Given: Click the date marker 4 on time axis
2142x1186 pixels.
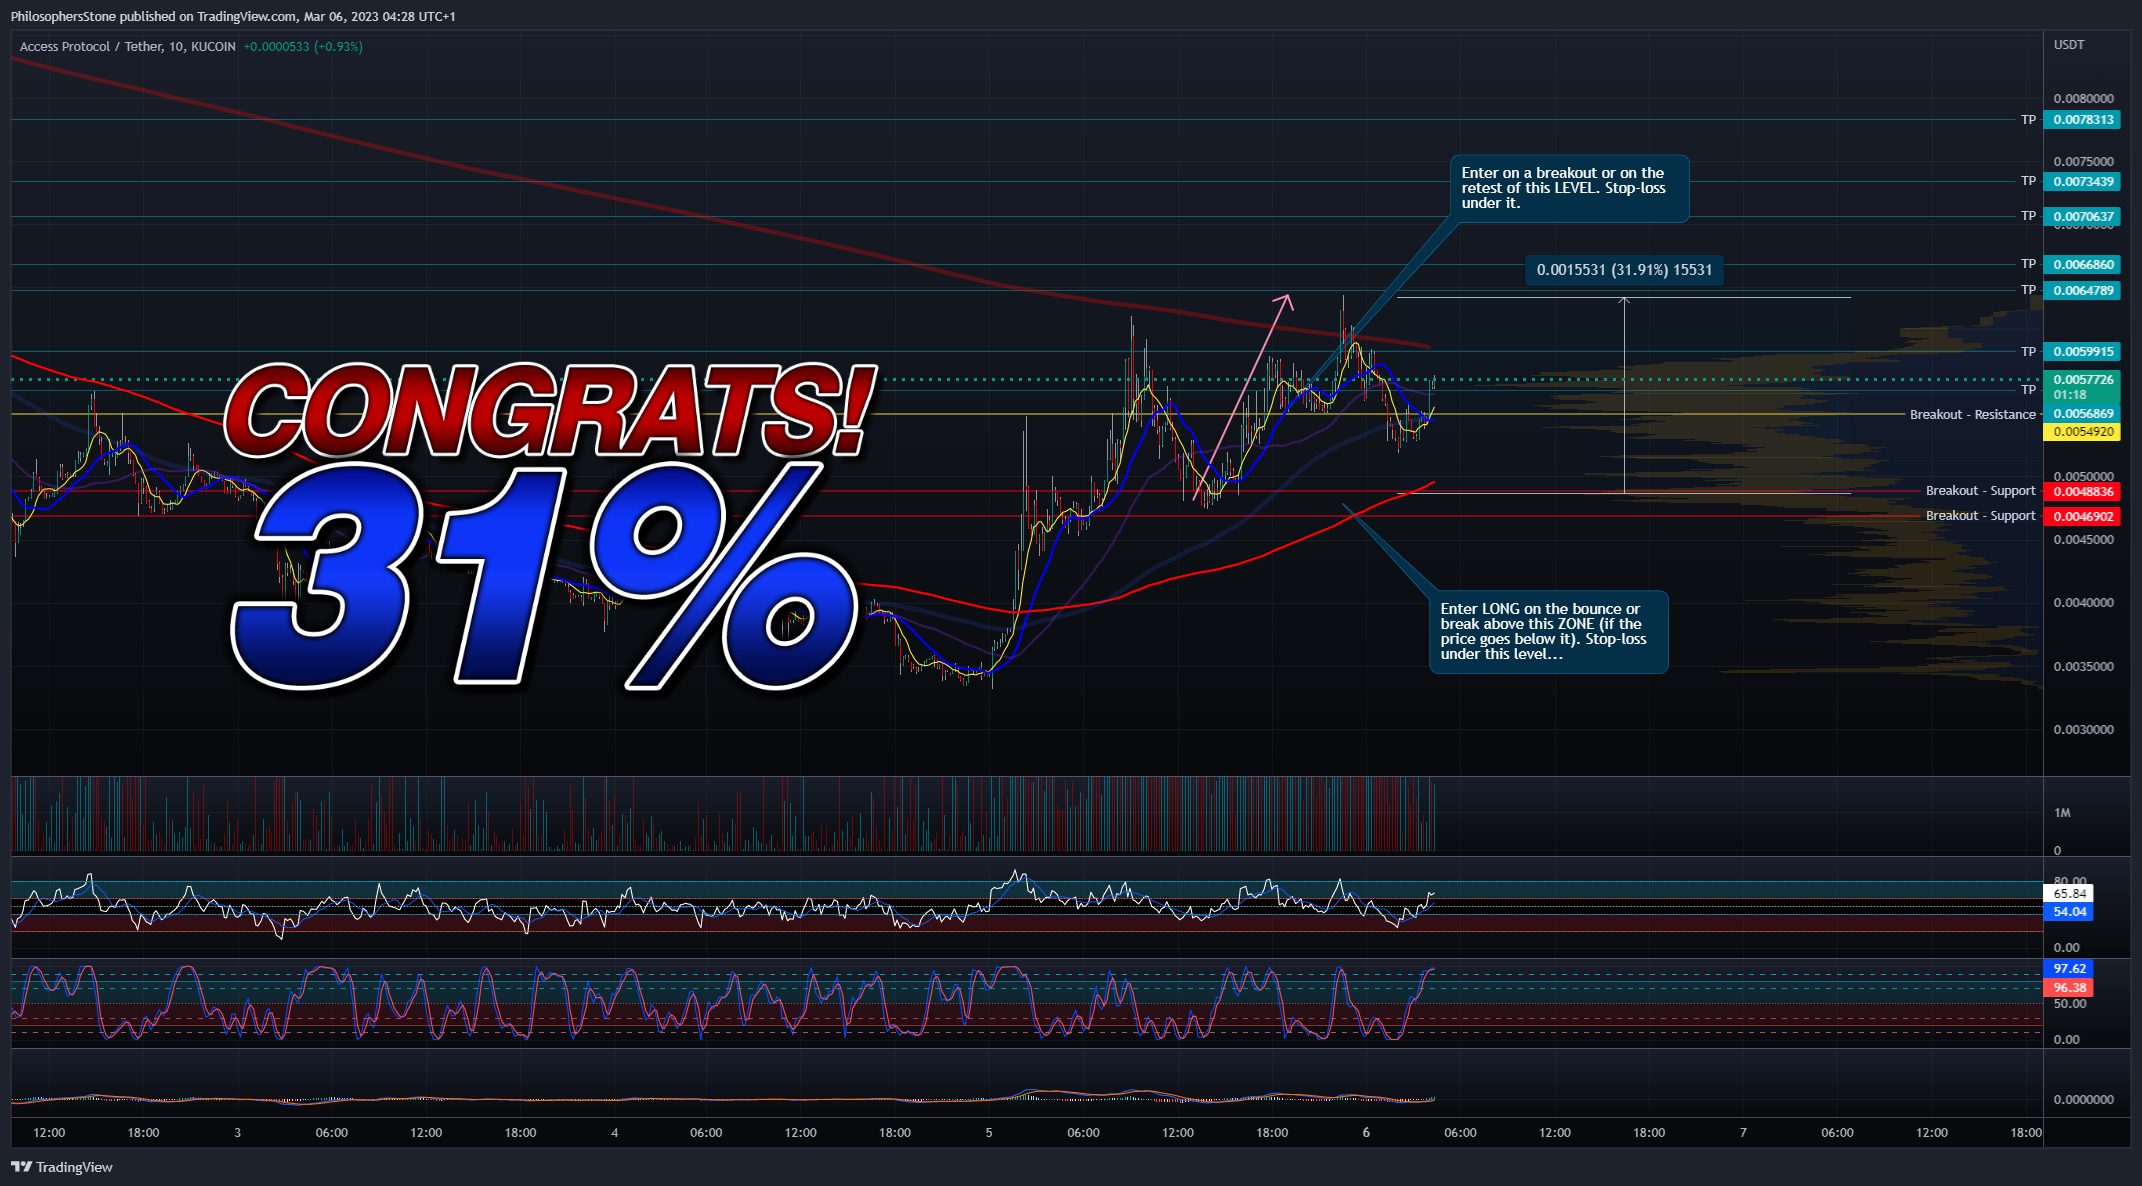Looking at the screenshot, I should pyautogui.click(x=614, y=1133).
